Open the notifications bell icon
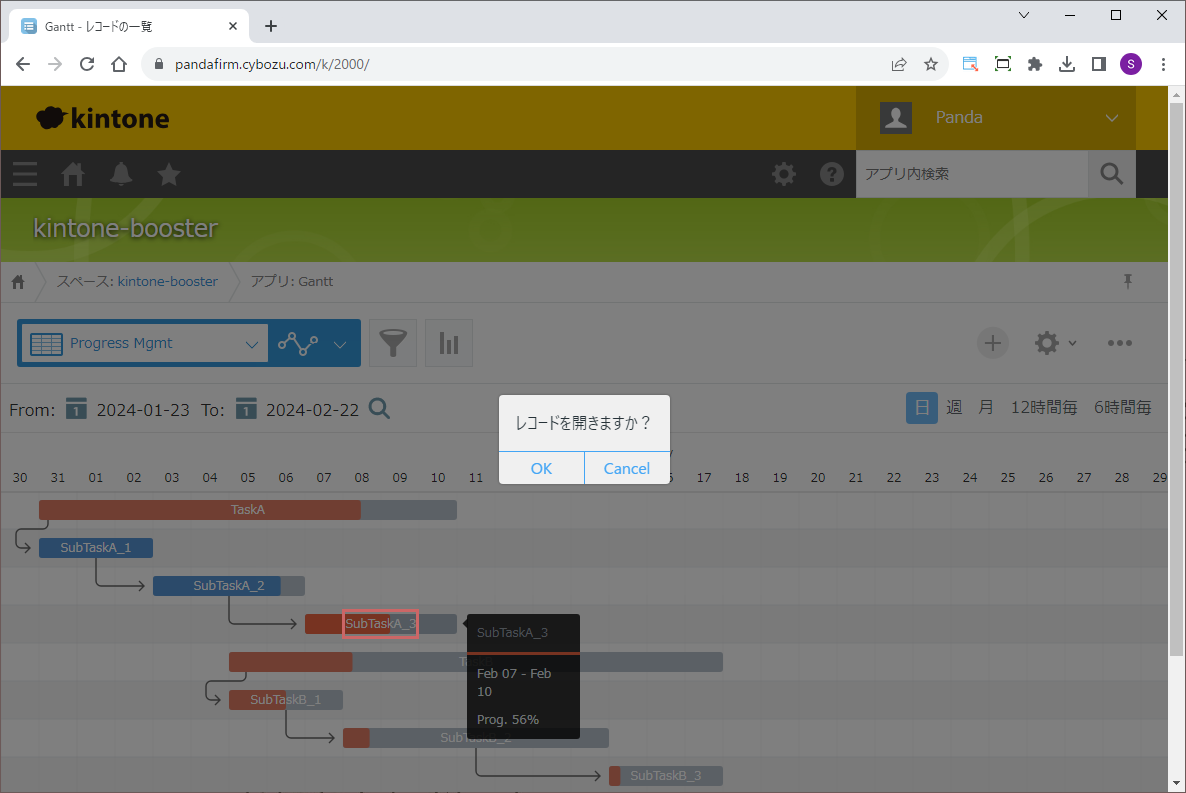 [x=121, y=174]
